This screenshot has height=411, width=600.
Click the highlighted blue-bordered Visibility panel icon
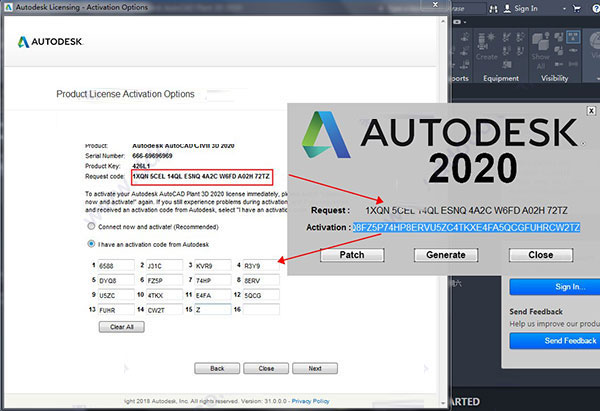tap(573, 37)
